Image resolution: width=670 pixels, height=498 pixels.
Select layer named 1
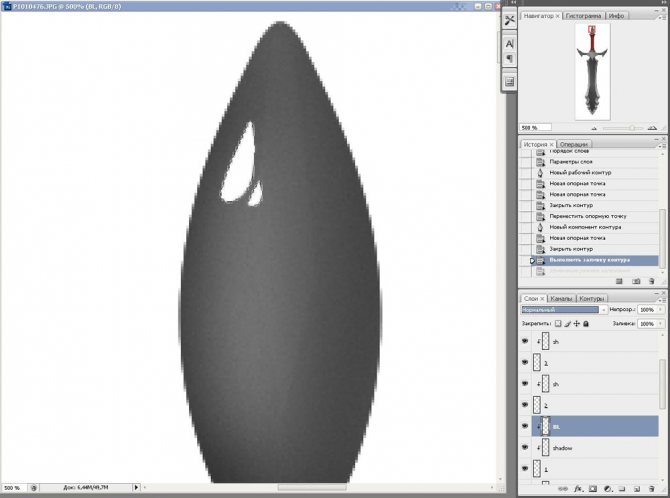tap(596, 469)
